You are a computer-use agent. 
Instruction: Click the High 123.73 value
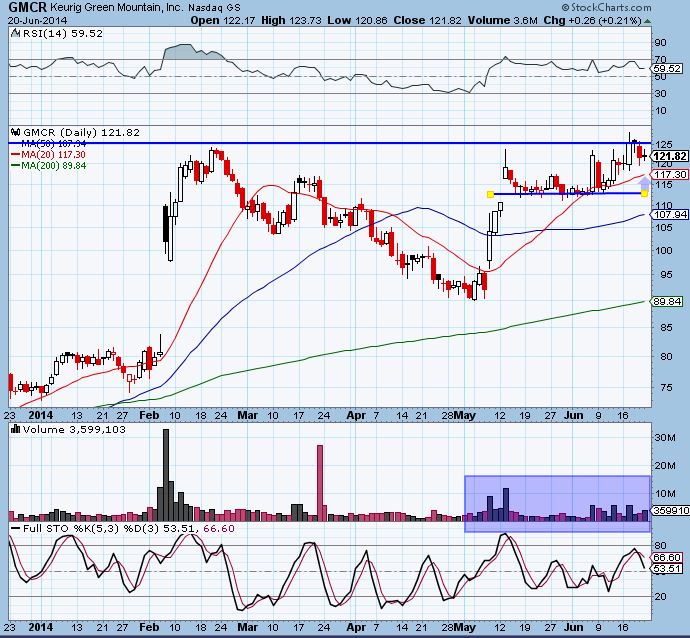(x=291, y=20)
